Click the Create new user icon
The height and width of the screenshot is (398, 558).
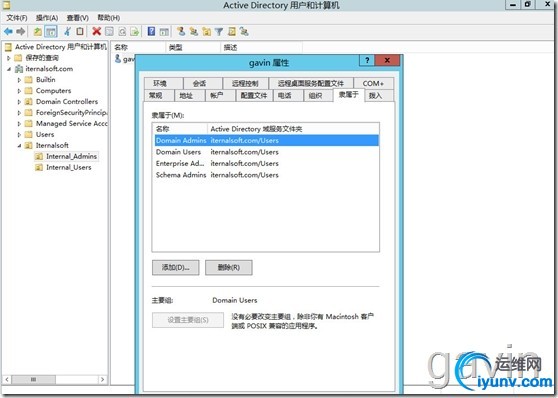click(x=181, y=31)
